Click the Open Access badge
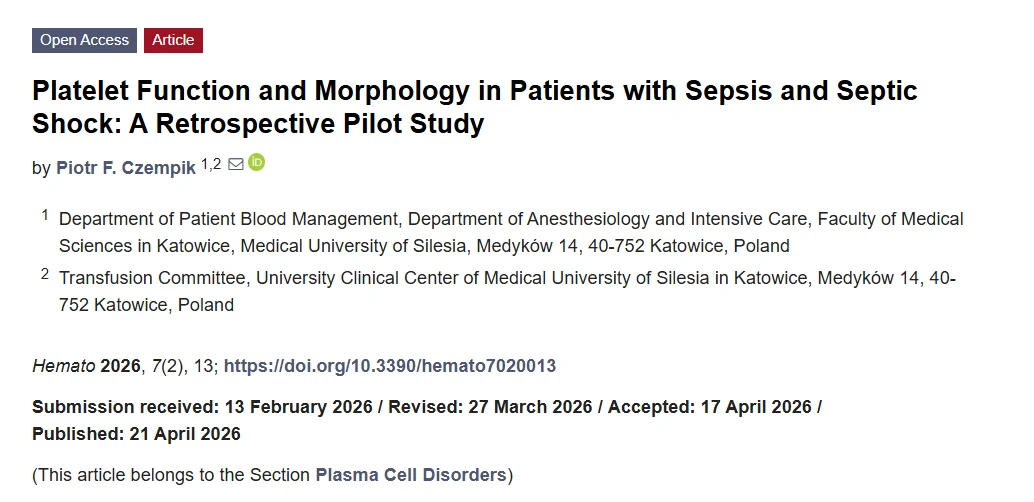 point(84,40)
